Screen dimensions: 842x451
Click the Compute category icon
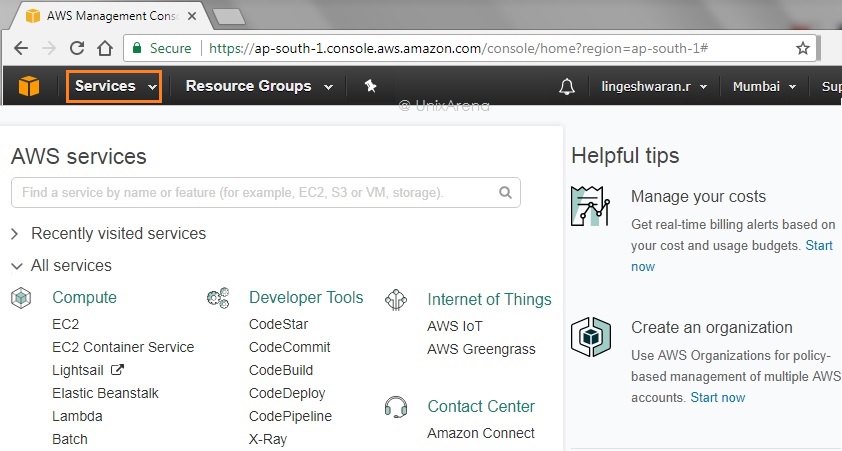pos(21,297)
